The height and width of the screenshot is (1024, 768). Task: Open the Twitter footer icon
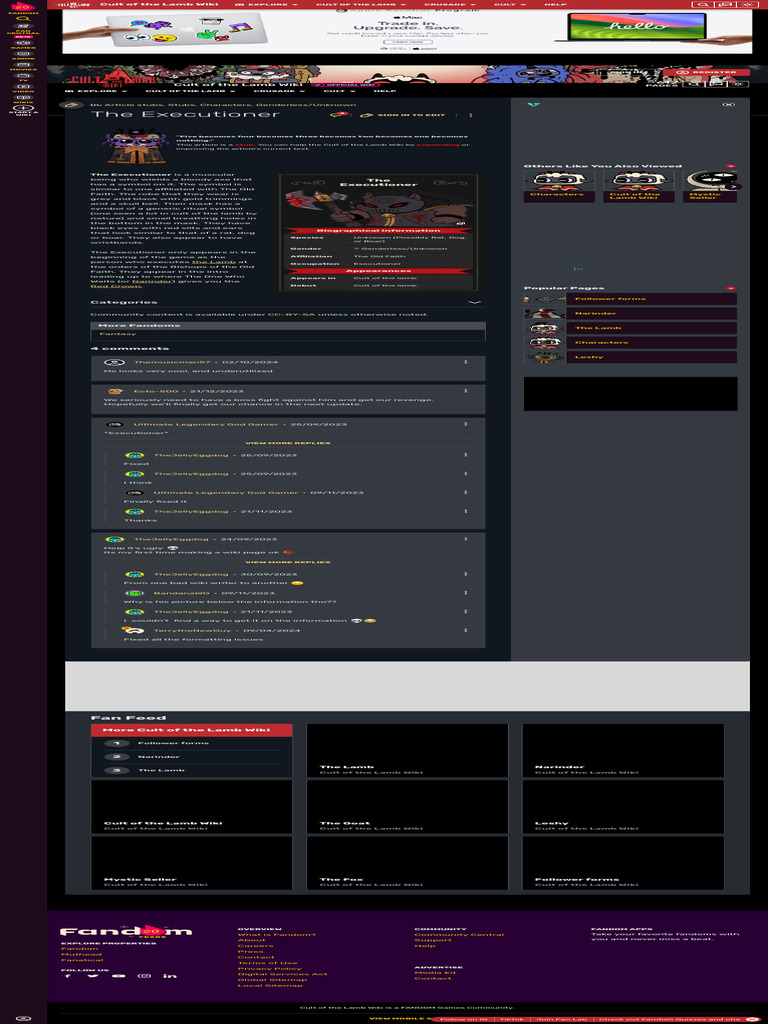pos(93,976)
